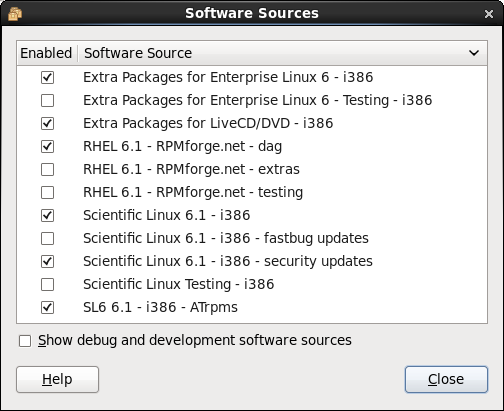Uncheck SL6 6.1 - i386 - ATrpms source
This screenshot has height=411, width=504.
tap(47, 307)
